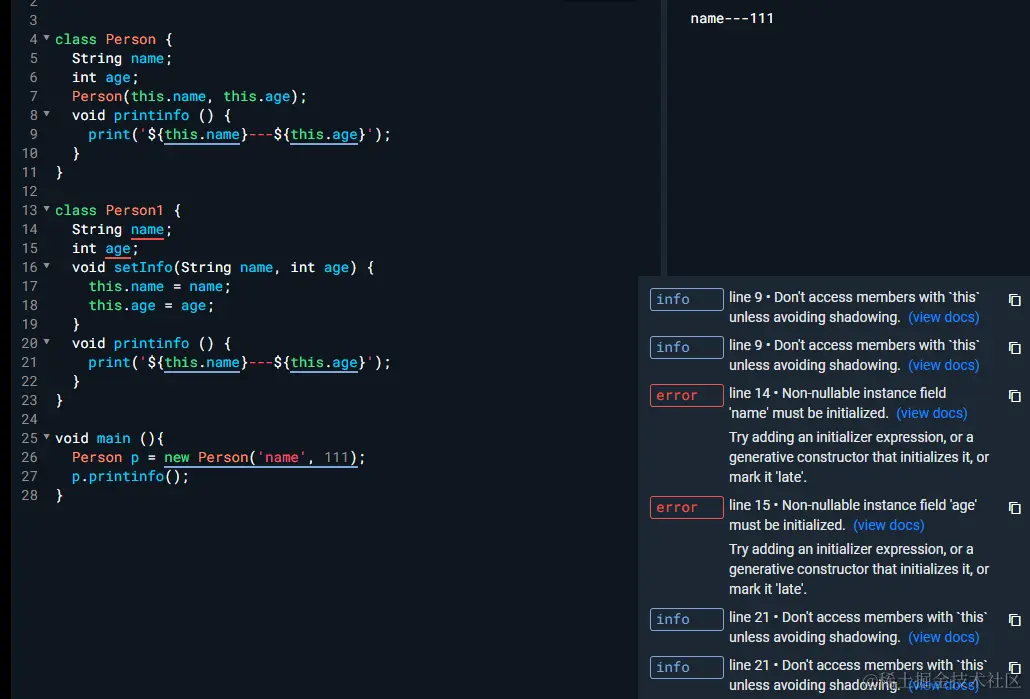Copy the second line 9 info message

[x=1014, y=348]
